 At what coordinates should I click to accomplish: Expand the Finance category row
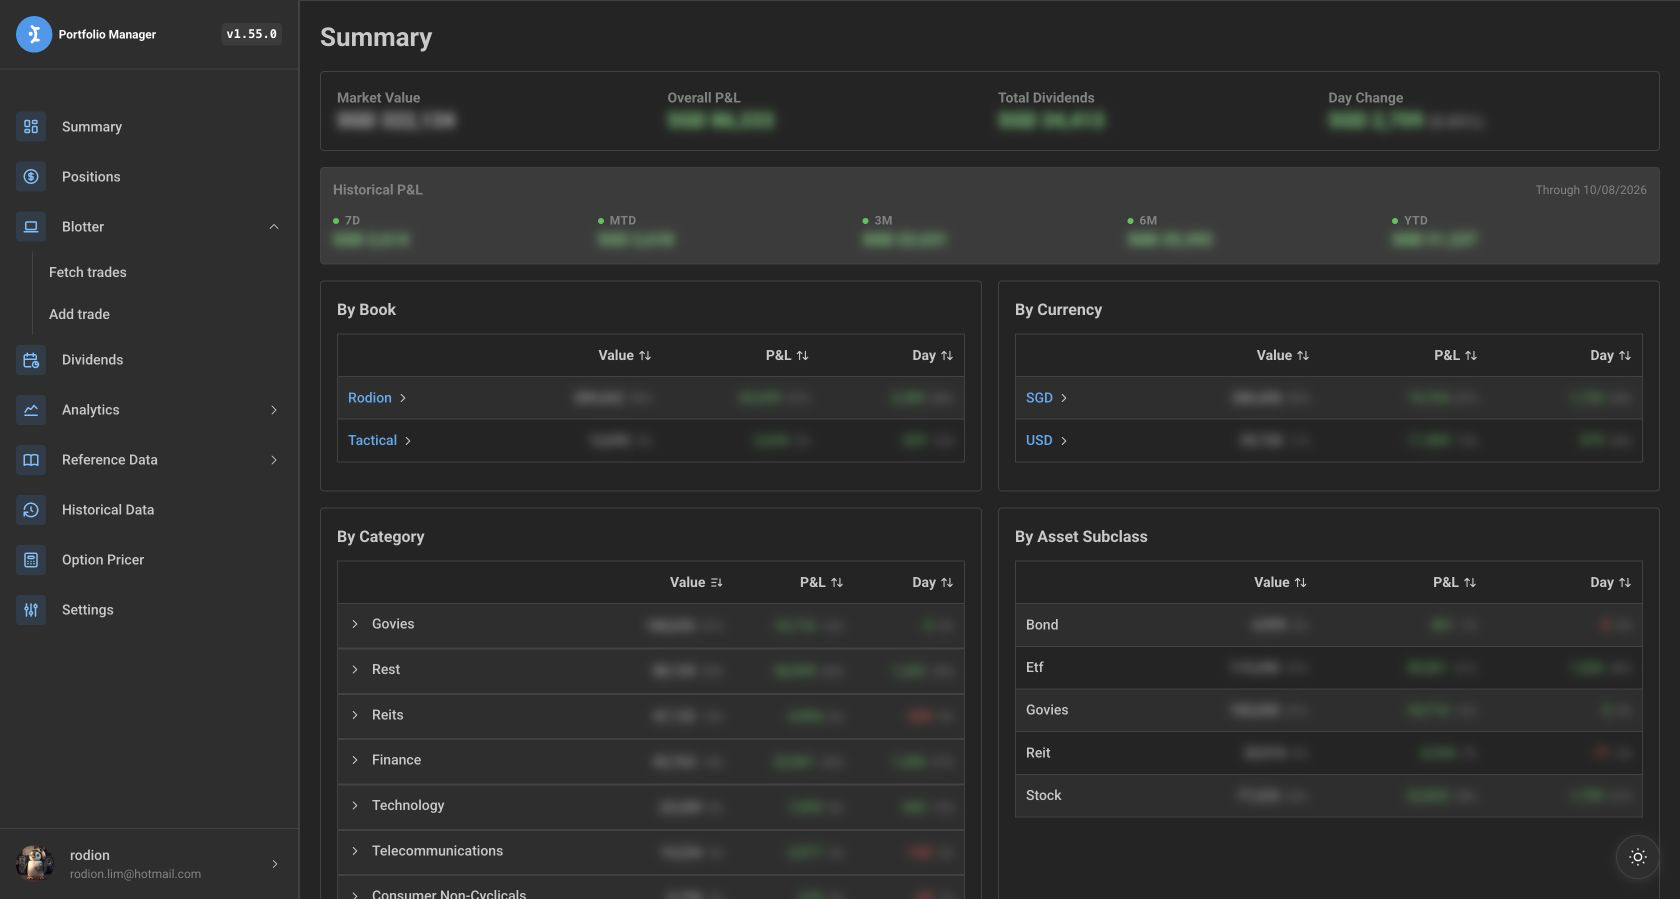tap(354, 760)
